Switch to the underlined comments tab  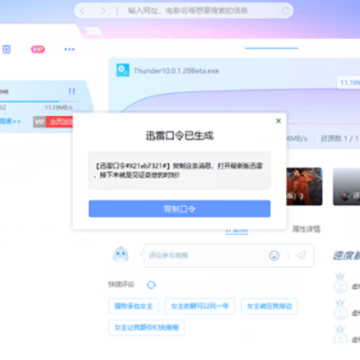click(237, 230)
